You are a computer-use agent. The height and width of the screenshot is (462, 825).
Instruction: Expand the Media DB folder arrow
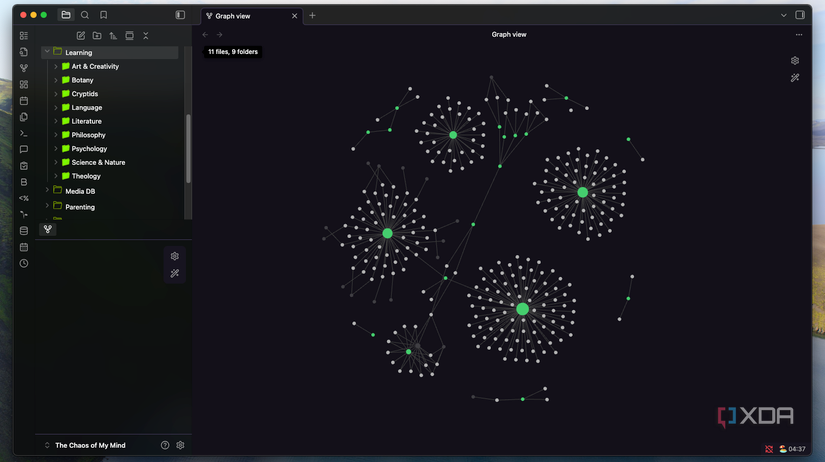point(47,190)
